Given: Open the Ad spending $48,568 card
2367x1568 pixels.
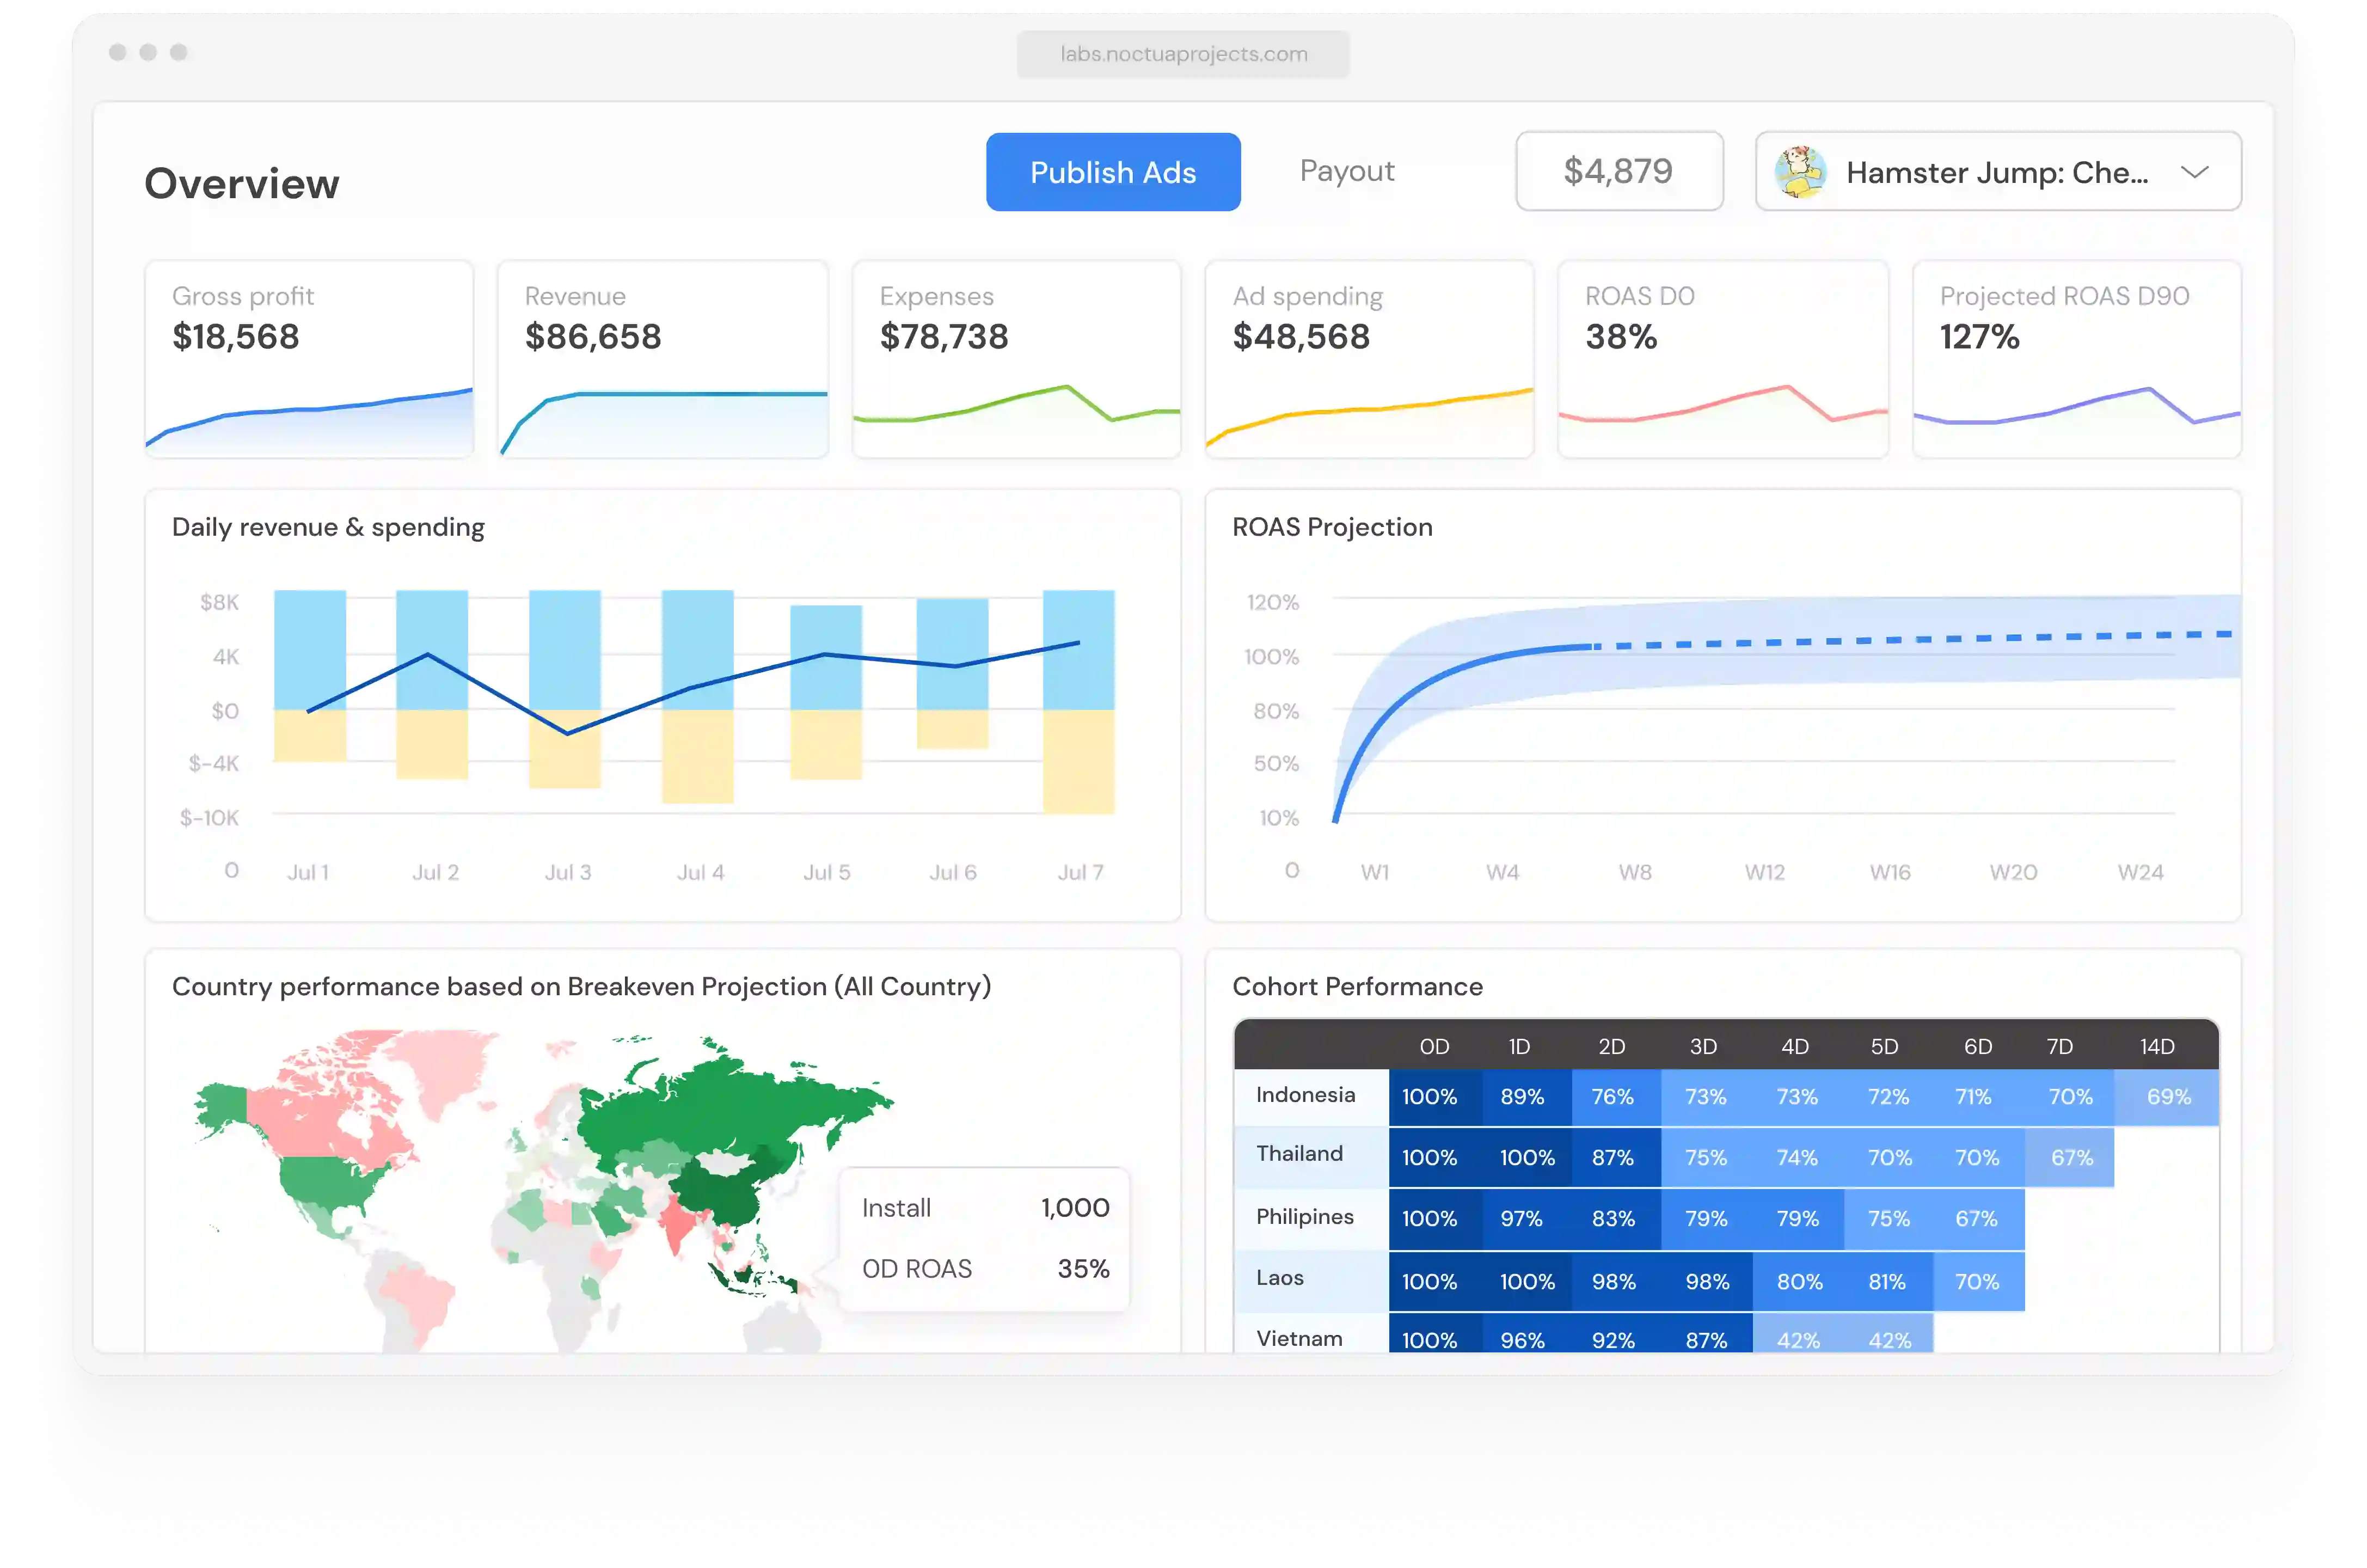Looking at the screenshot, I should click(x=1369, y=359).
